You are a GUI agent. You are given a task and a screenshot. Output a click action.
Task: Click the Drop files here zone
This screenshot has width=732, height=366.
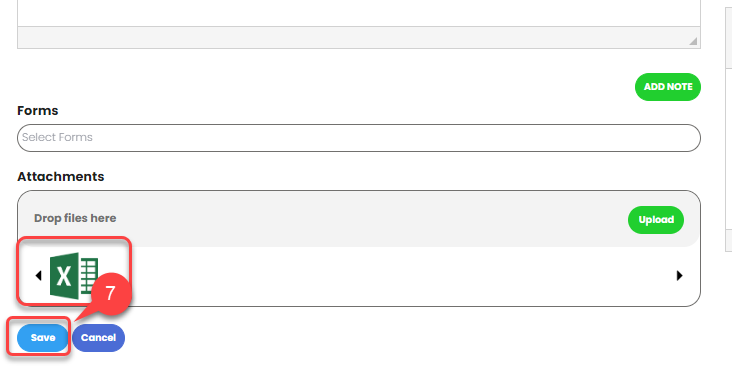359,219
